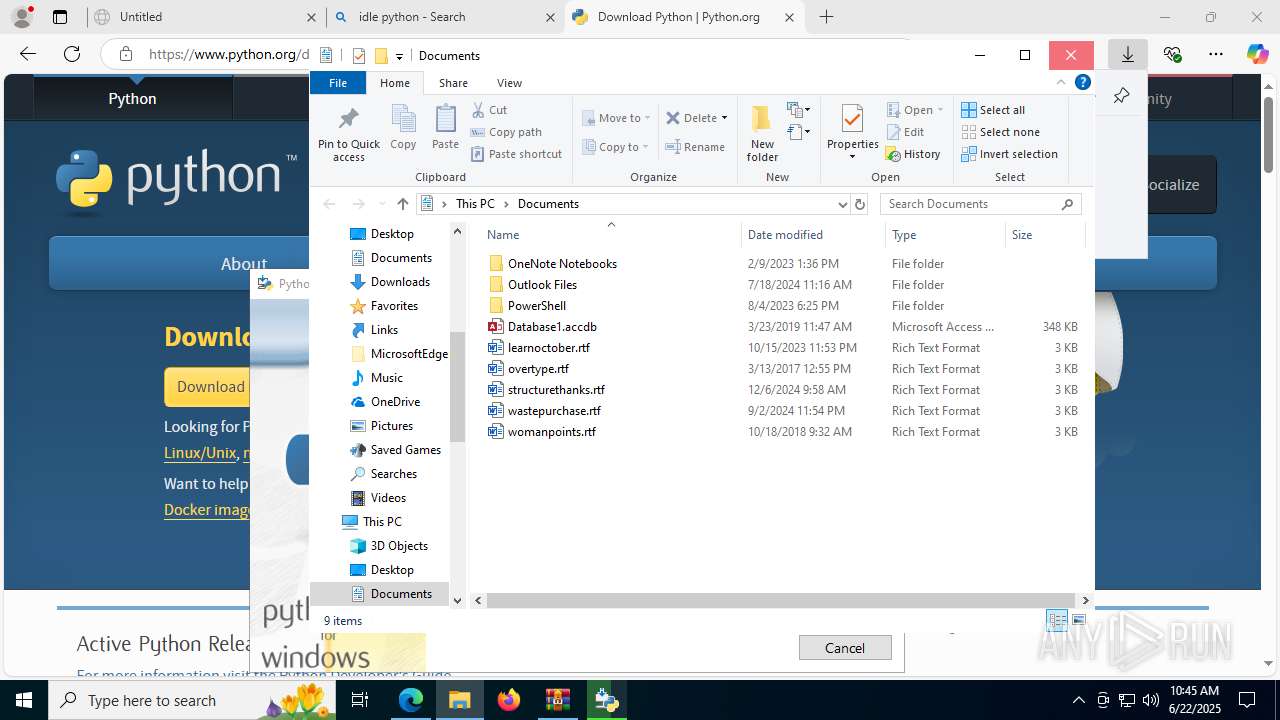Switch to large icons view
The image size is (1280, 720).
[x=1079, y=621]
